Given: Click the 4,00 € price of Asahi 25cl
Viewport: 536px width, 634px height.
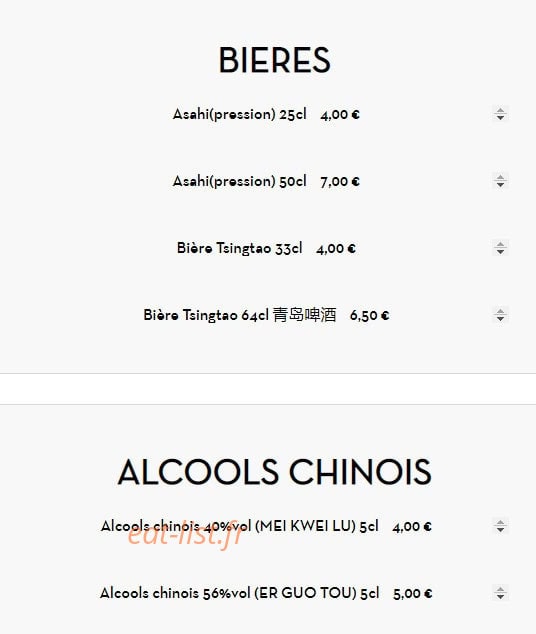Looking at the screenshot, I should 340,115.
